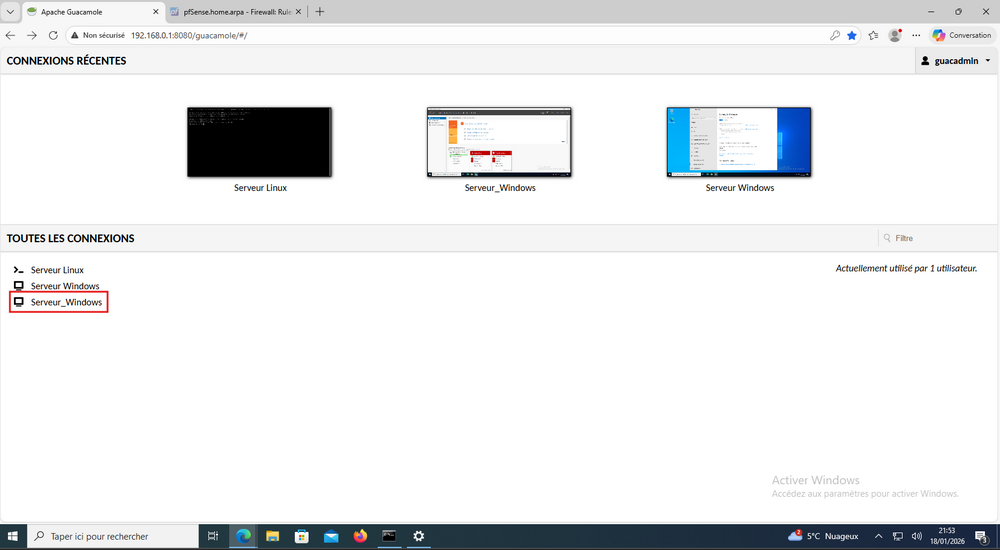Expand the browser tab list dropdown
Viewport: 1000px width, 550px height.
pyautogui.click(x=9, y=11)
